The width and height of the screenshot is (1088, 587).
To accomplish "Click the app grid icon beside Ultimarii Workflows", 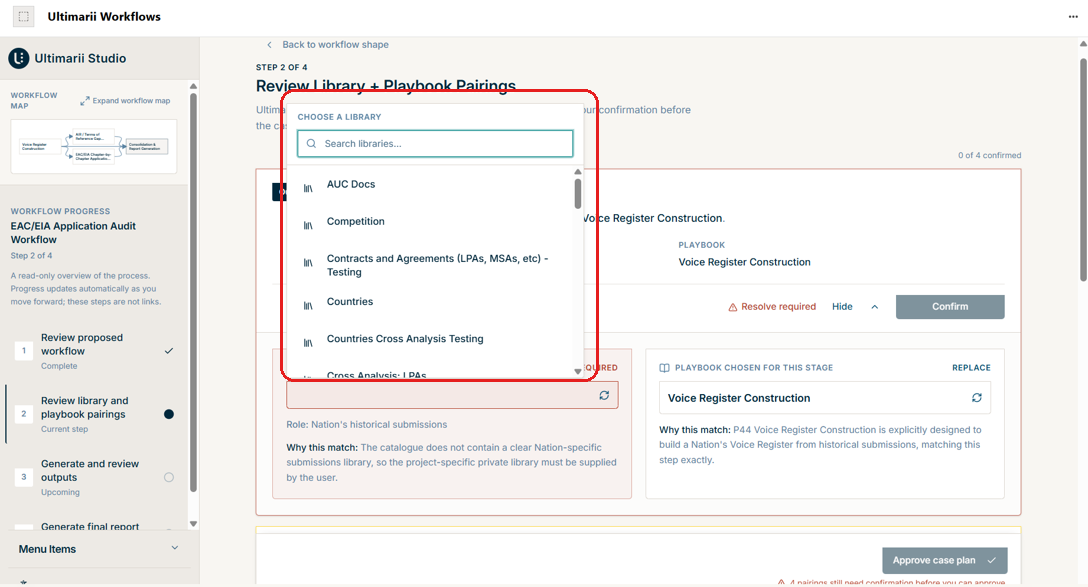I will 24,16.
